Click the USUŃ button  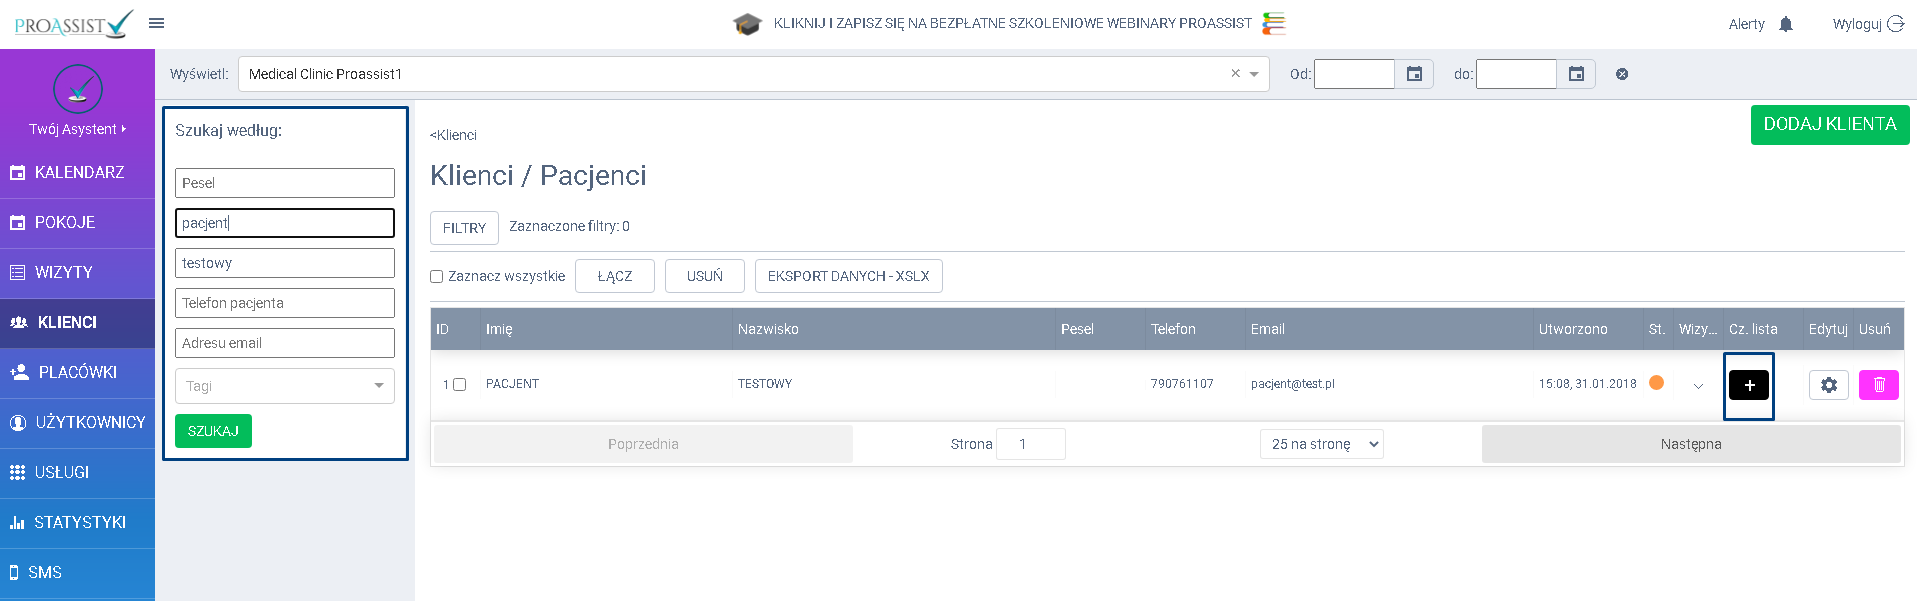pos(705,276)
